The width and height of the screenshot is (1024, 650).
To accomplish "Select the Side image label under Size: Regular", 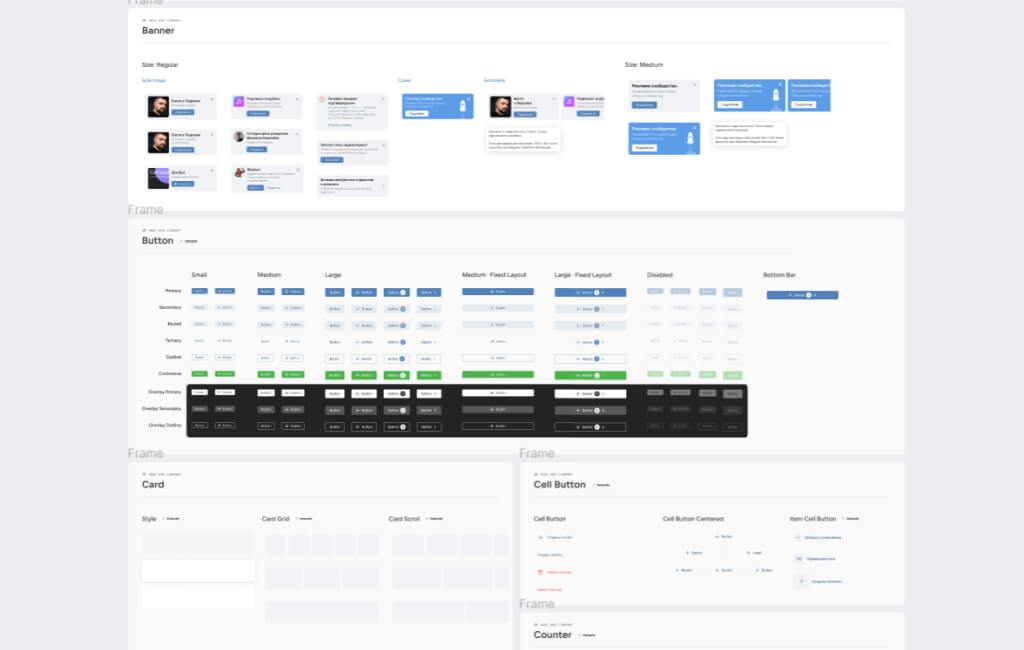I will coord(154,80).
